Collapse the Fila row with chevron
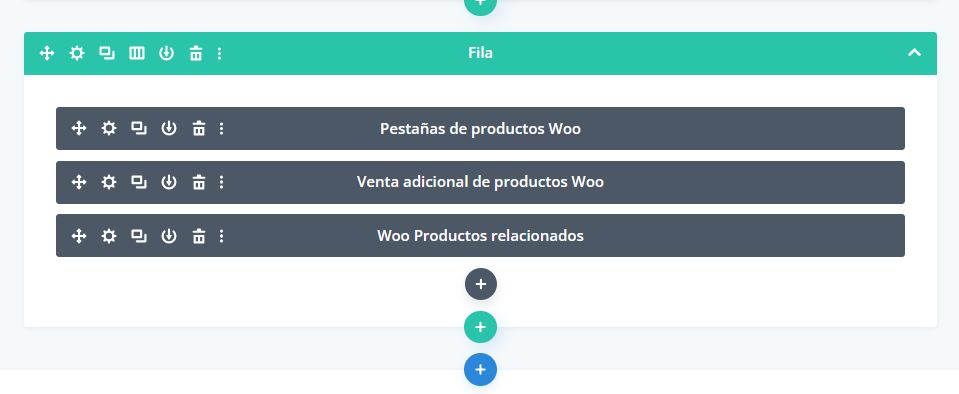Viewport: 959px width, 394px height. (x=914, y=53)
